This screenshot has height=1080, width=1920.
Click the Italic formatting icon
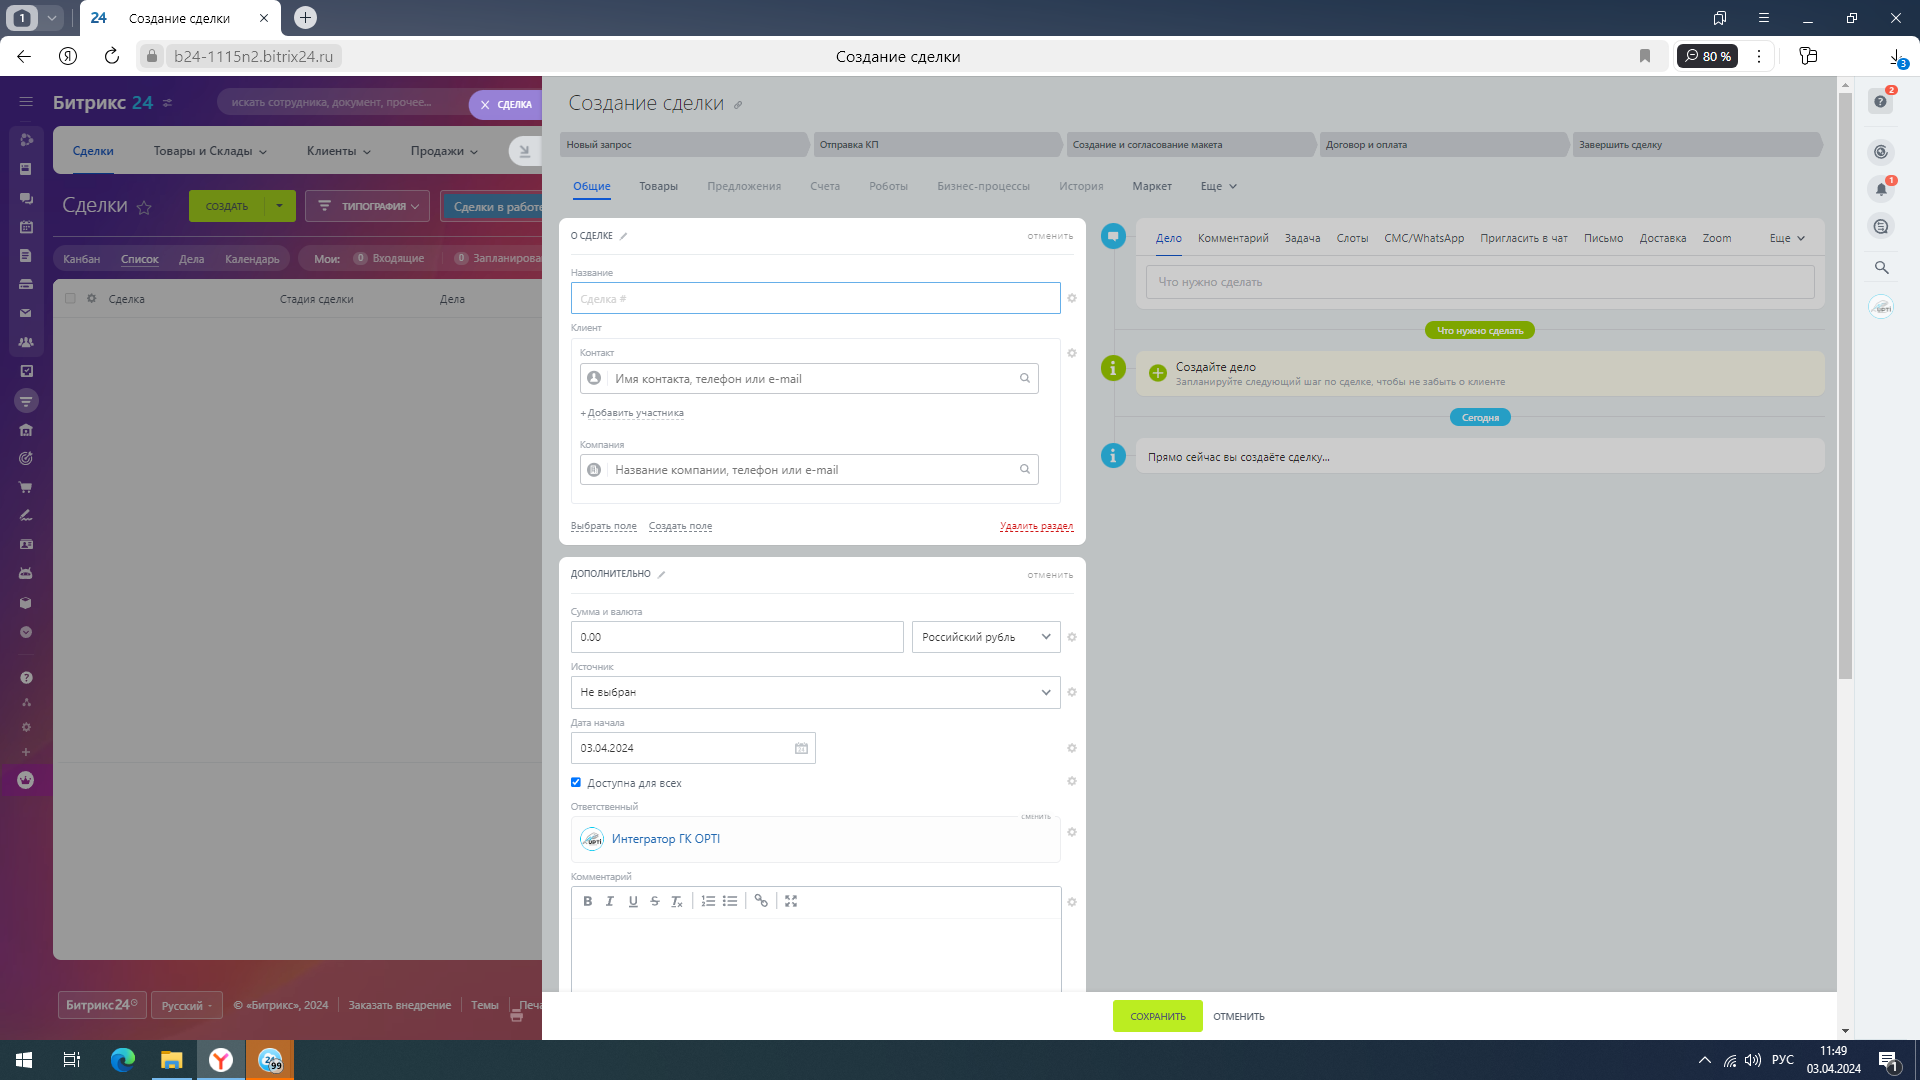click(609, 901)
